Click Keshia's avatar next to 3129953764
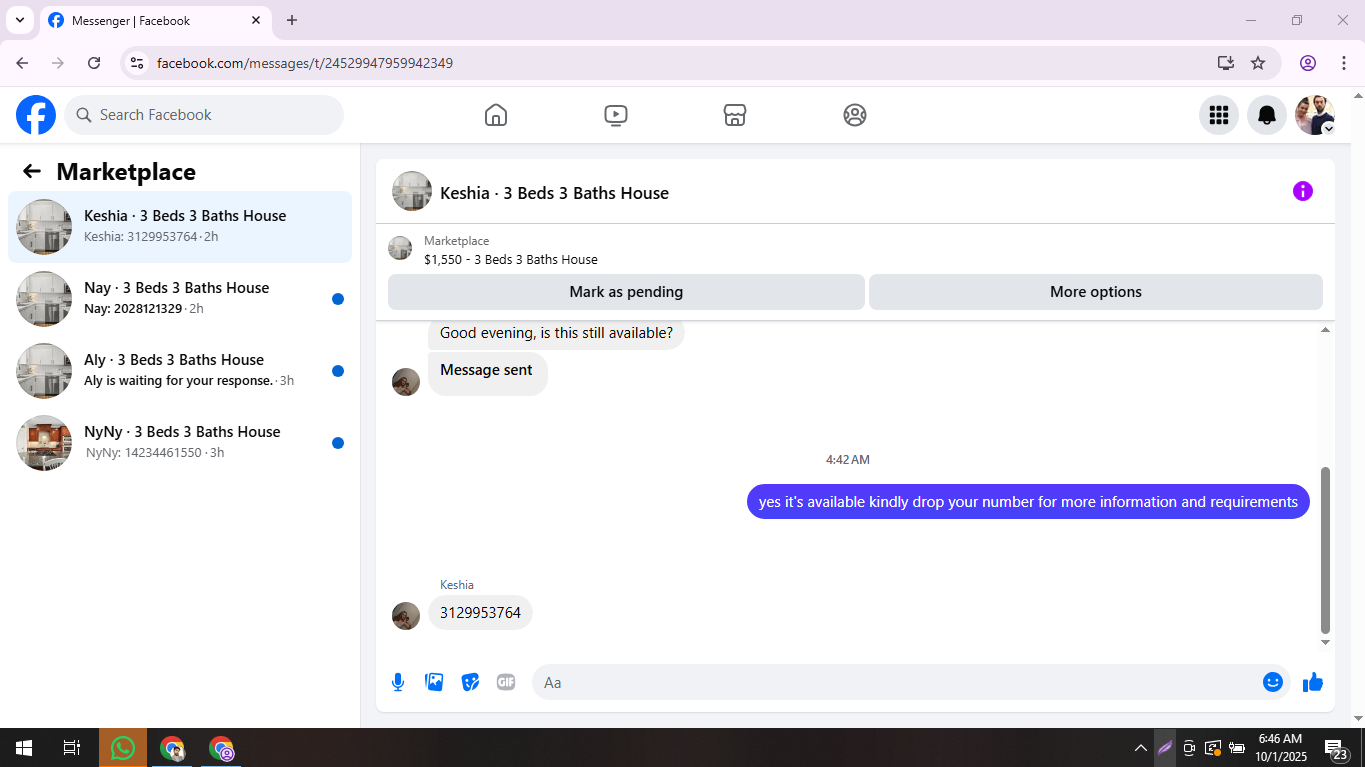This screenshot has width=1365, height=767. pos(406,616)
